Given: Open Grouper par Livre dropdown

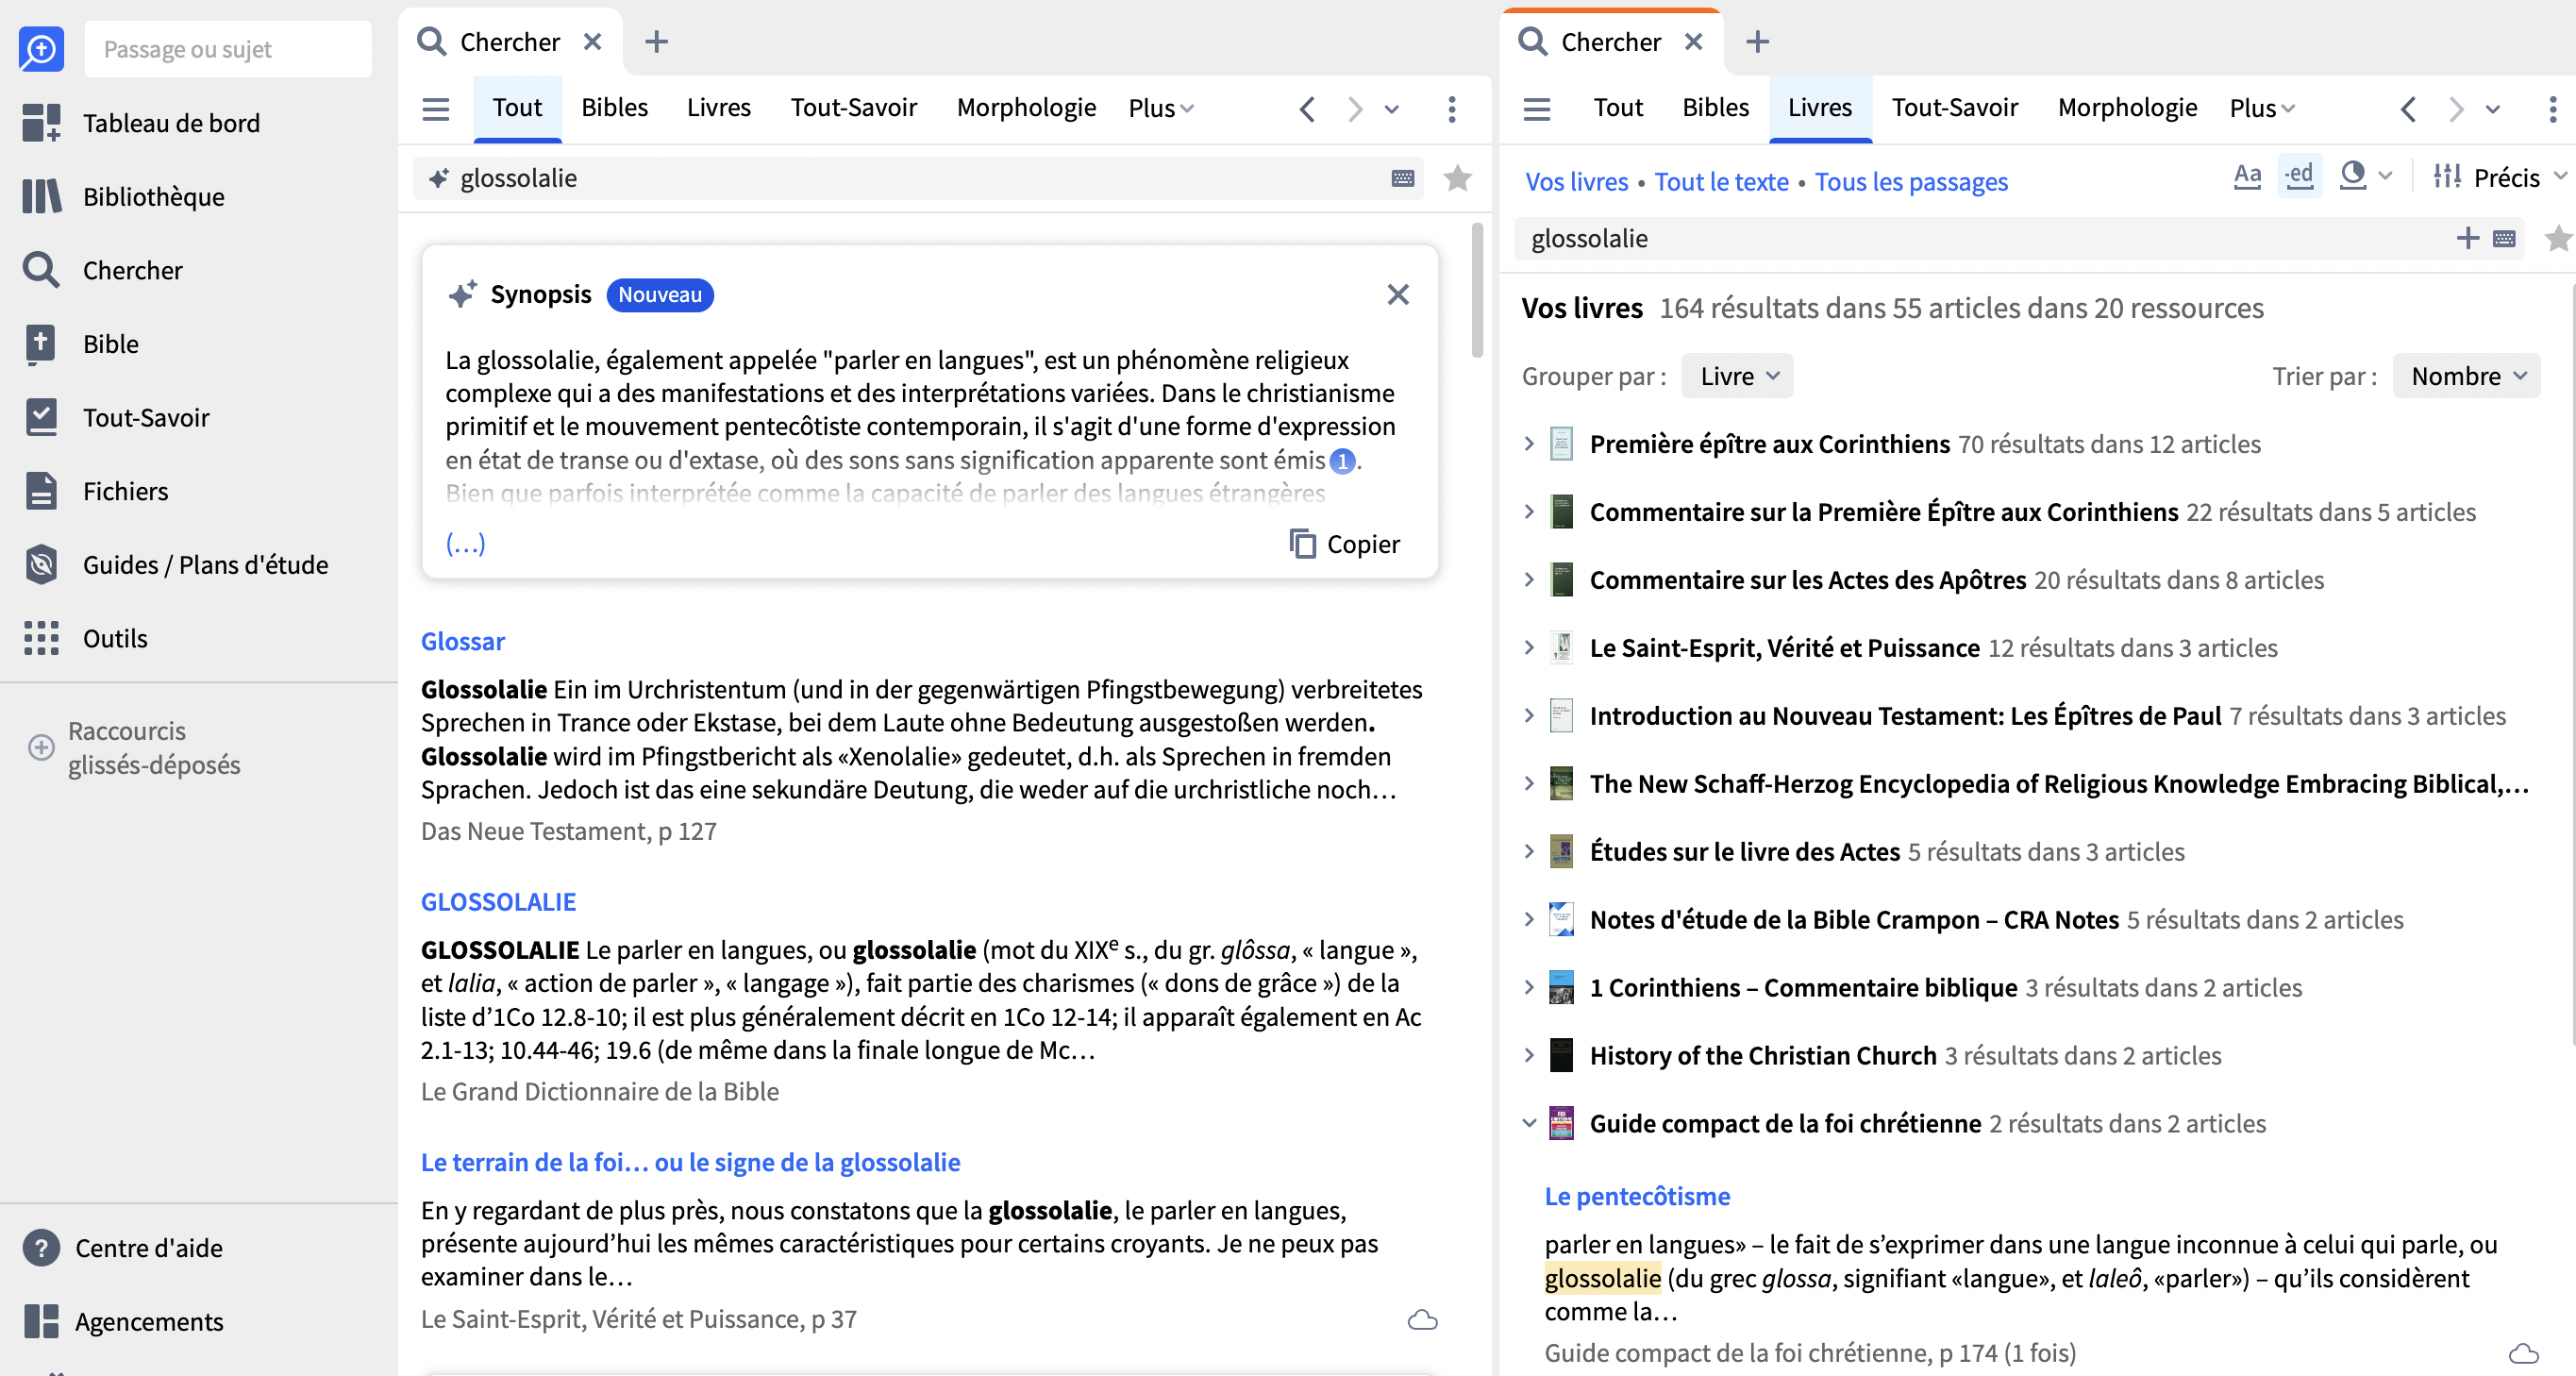Looking at the screenshot, I should tap(1737, 376).
